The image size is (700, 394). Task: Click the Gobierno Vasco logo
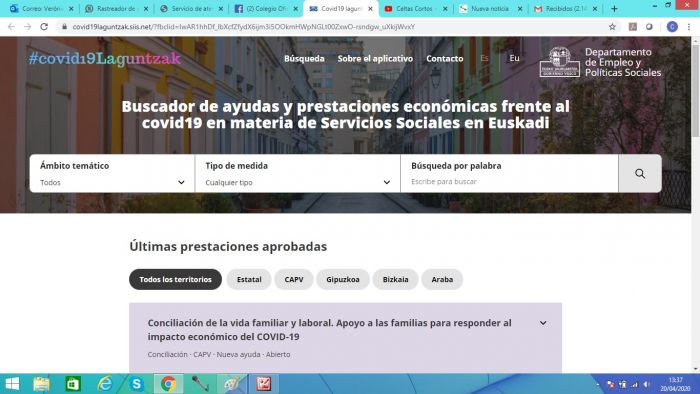pyautogui.click(x=559, y=62)
